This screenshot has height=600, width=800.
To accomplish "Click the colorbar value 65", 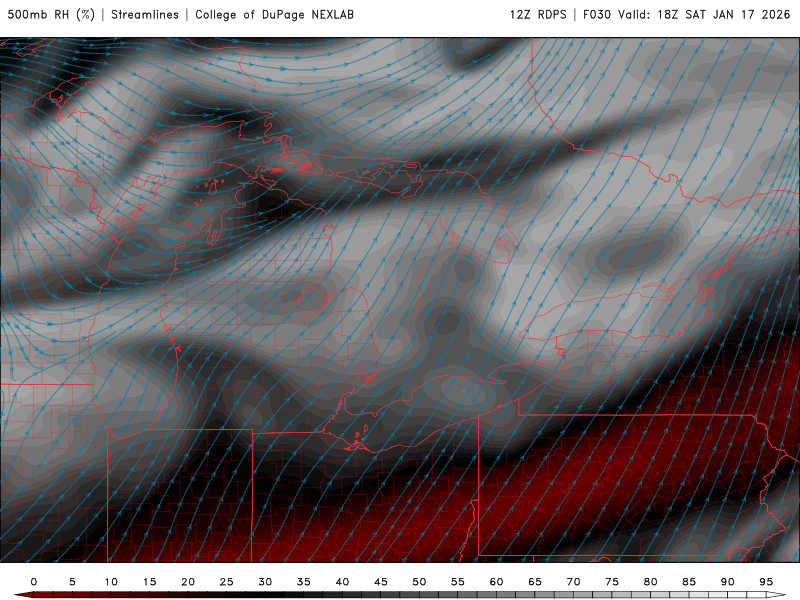I will point(535,582).
